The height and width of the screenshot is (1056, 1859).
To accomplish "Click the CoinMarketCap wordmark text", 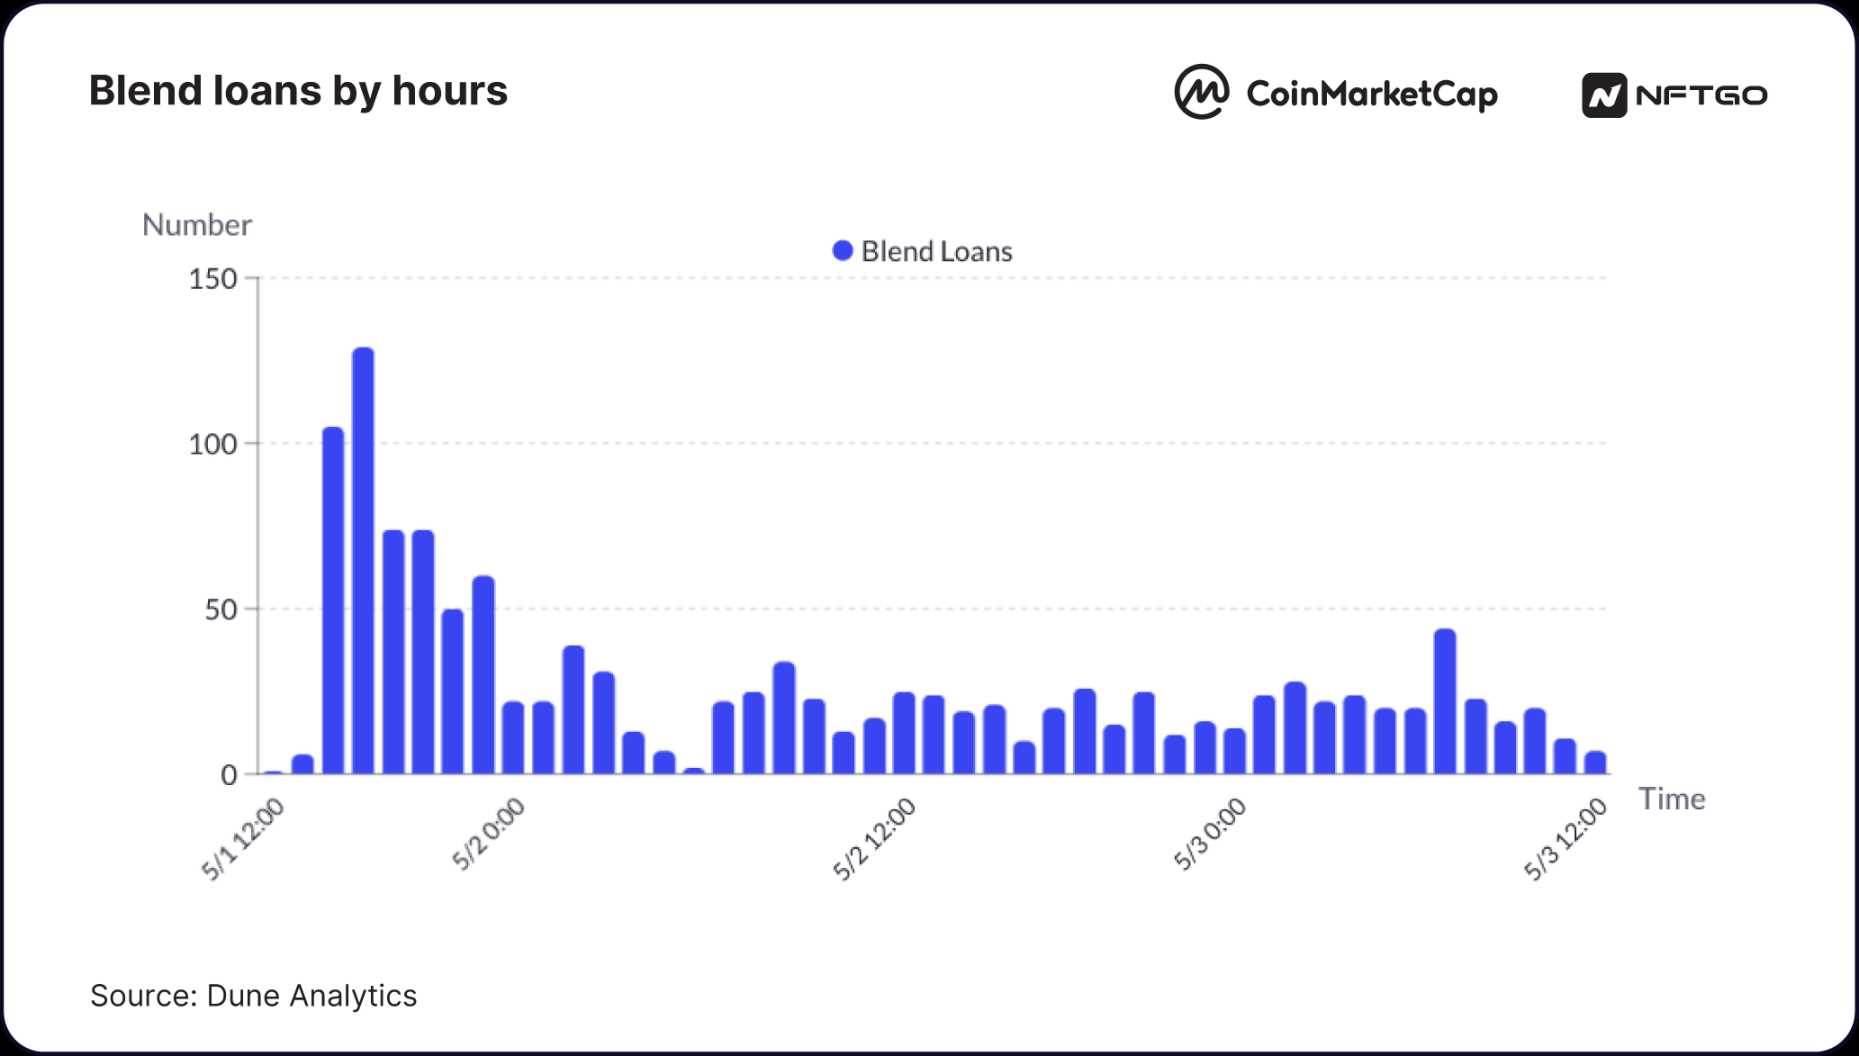I will [x=1371, y=94].
